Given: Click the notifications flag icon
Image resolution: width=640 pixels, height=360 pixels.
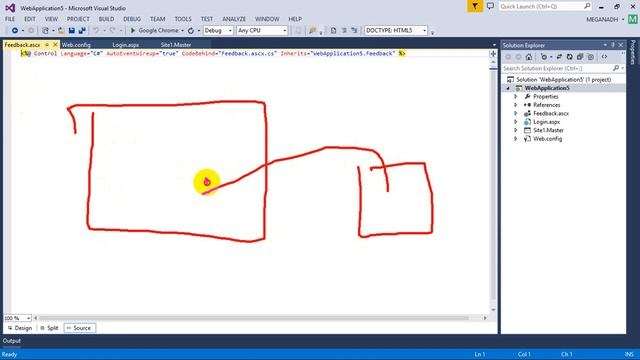Looking at the screenshot, I should (x=475, y=6).
